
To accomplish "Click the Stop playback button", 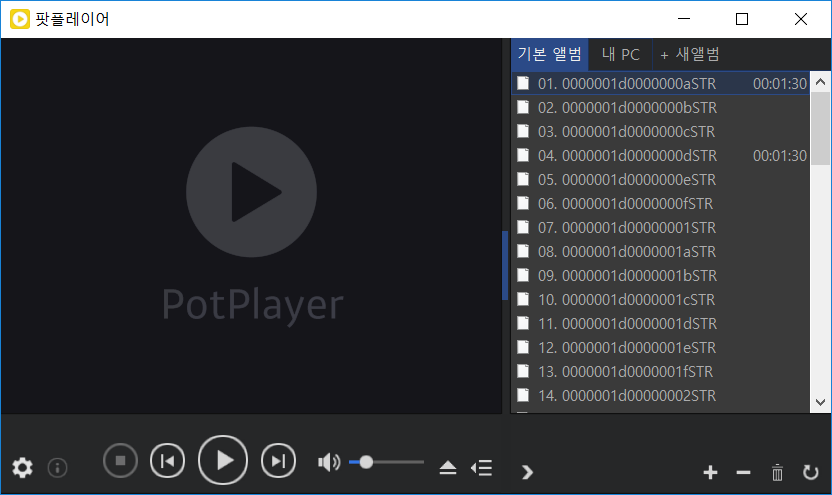I will coord(120,461).
